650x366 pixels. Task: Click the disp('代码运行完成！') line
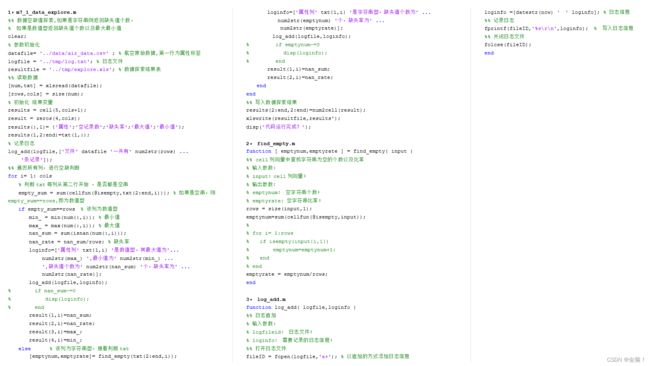[x=278, y=127]
